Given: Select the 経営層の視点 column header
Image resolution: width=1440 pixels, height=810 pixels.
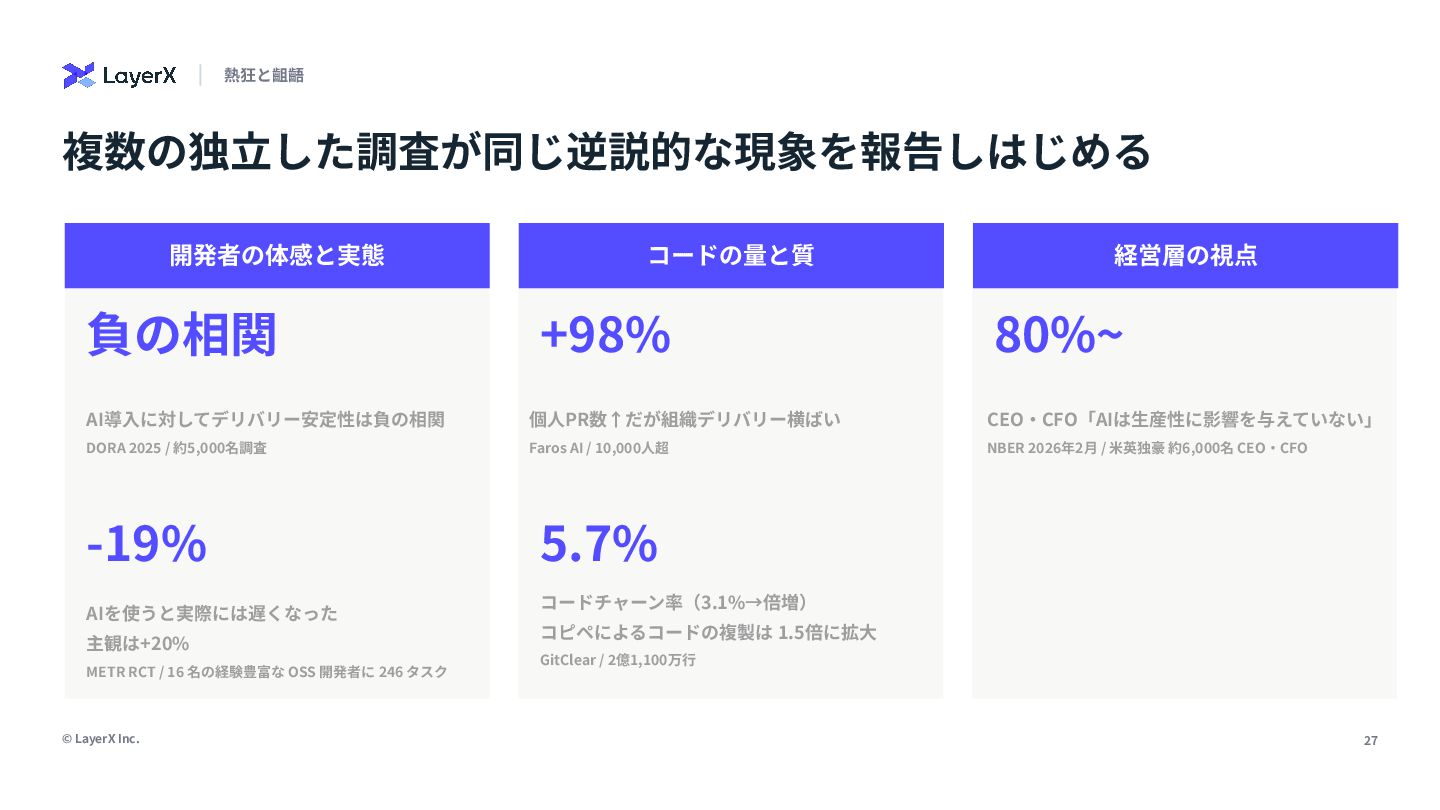Looking at the screenshot, I should point(1185,255).
